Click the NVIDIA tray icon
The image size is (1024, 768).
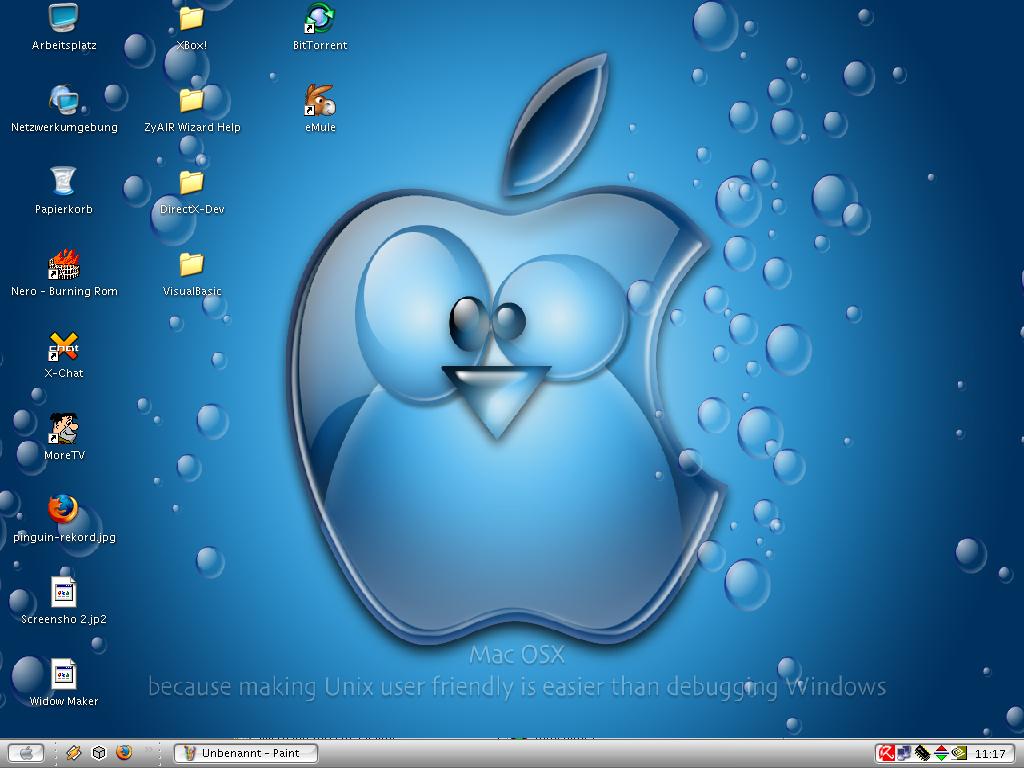pos(959,753)
